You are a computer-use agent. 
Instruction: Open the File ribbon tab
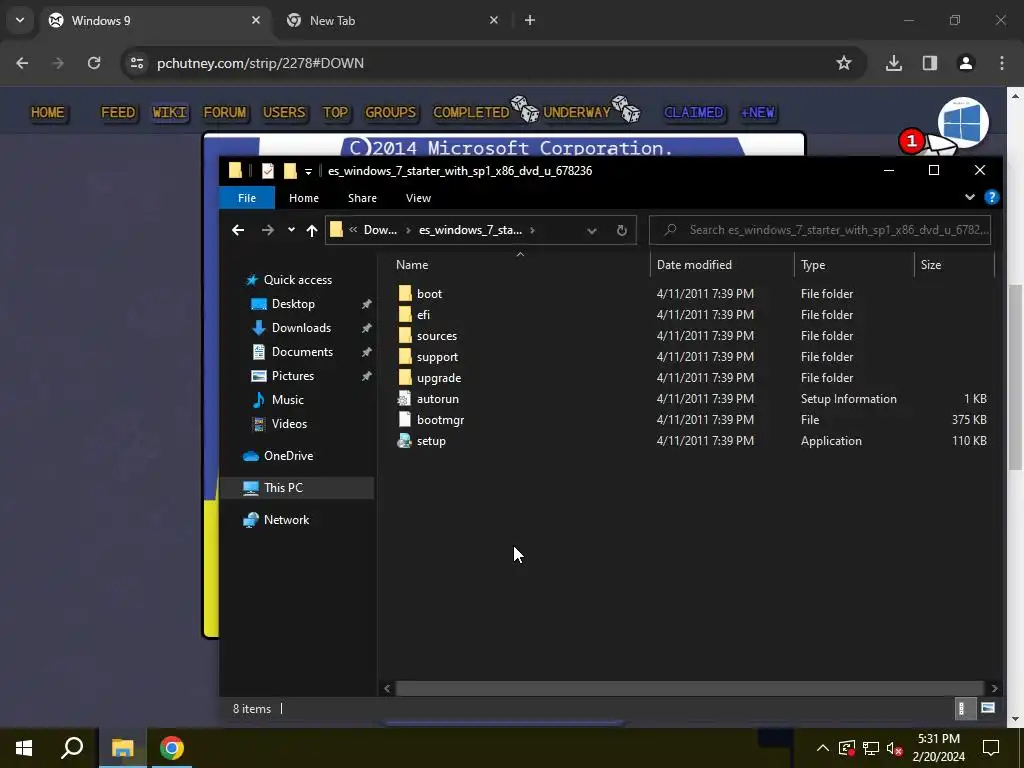247,198
